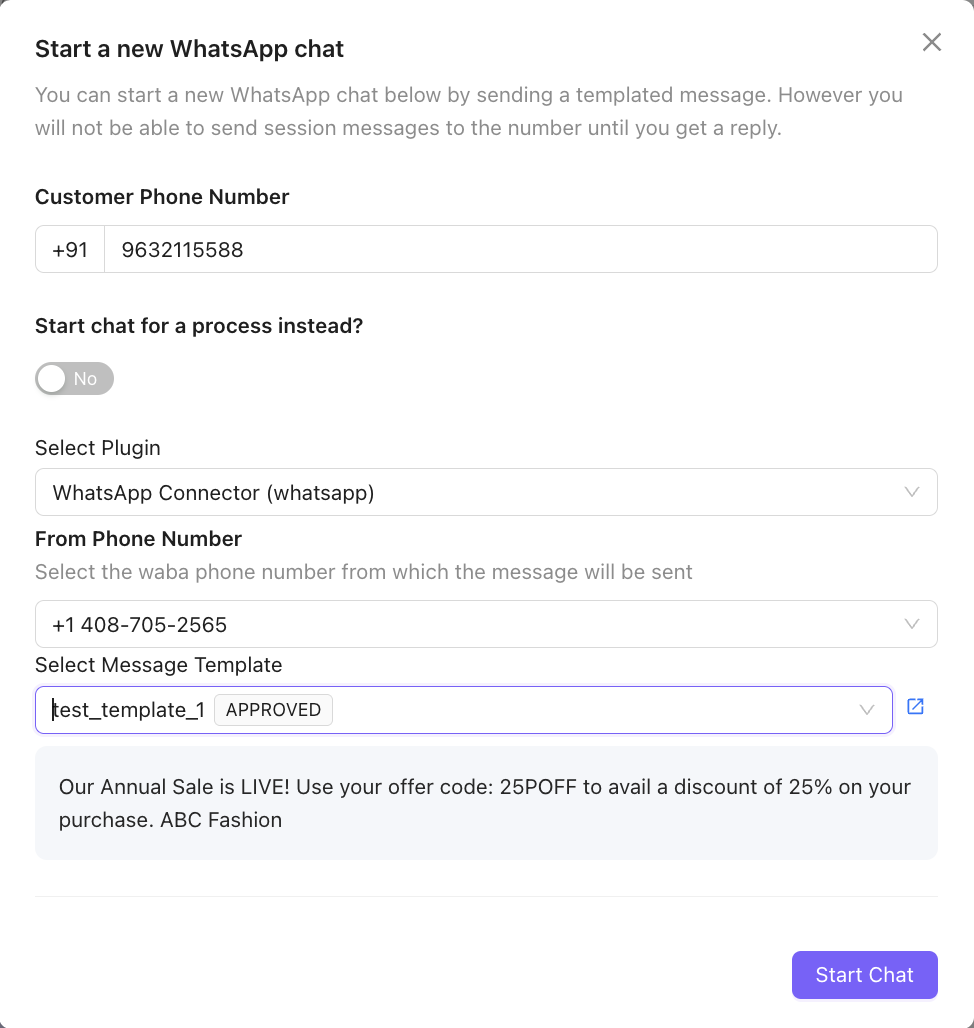Click the waba phone number helper text
The width and height of the screenshot is (974, 1028).
[x=363, y=572]
